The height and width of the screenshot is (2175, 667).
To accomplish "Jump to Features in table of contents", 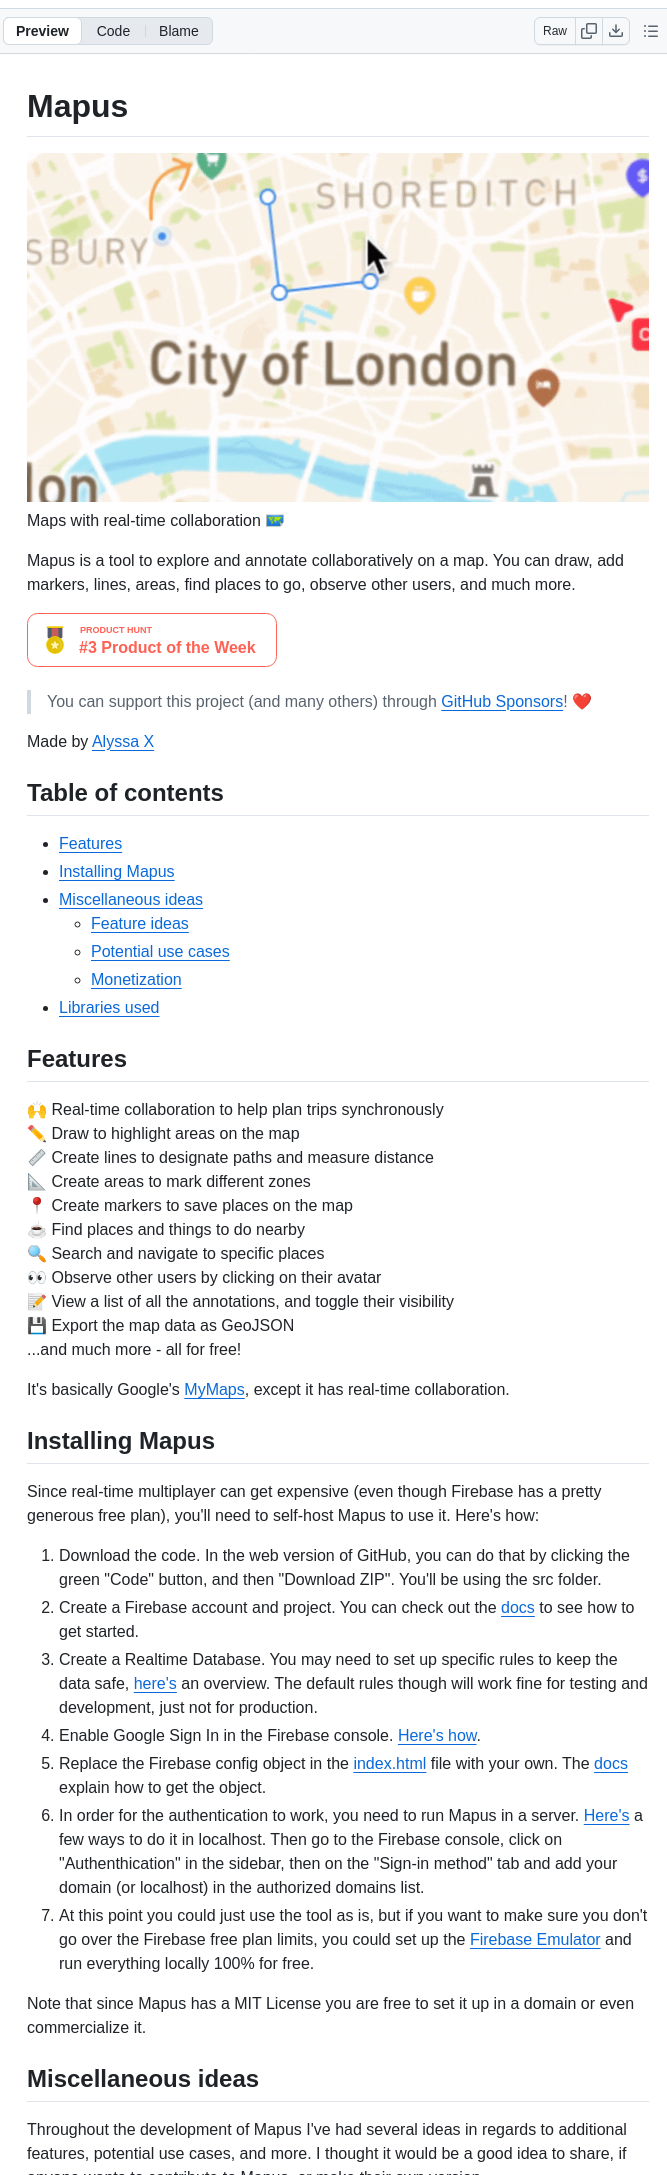I will point(90,844).
